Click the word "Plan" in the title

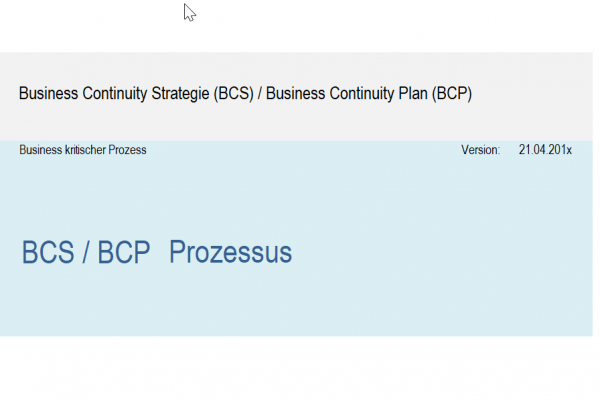410,94
